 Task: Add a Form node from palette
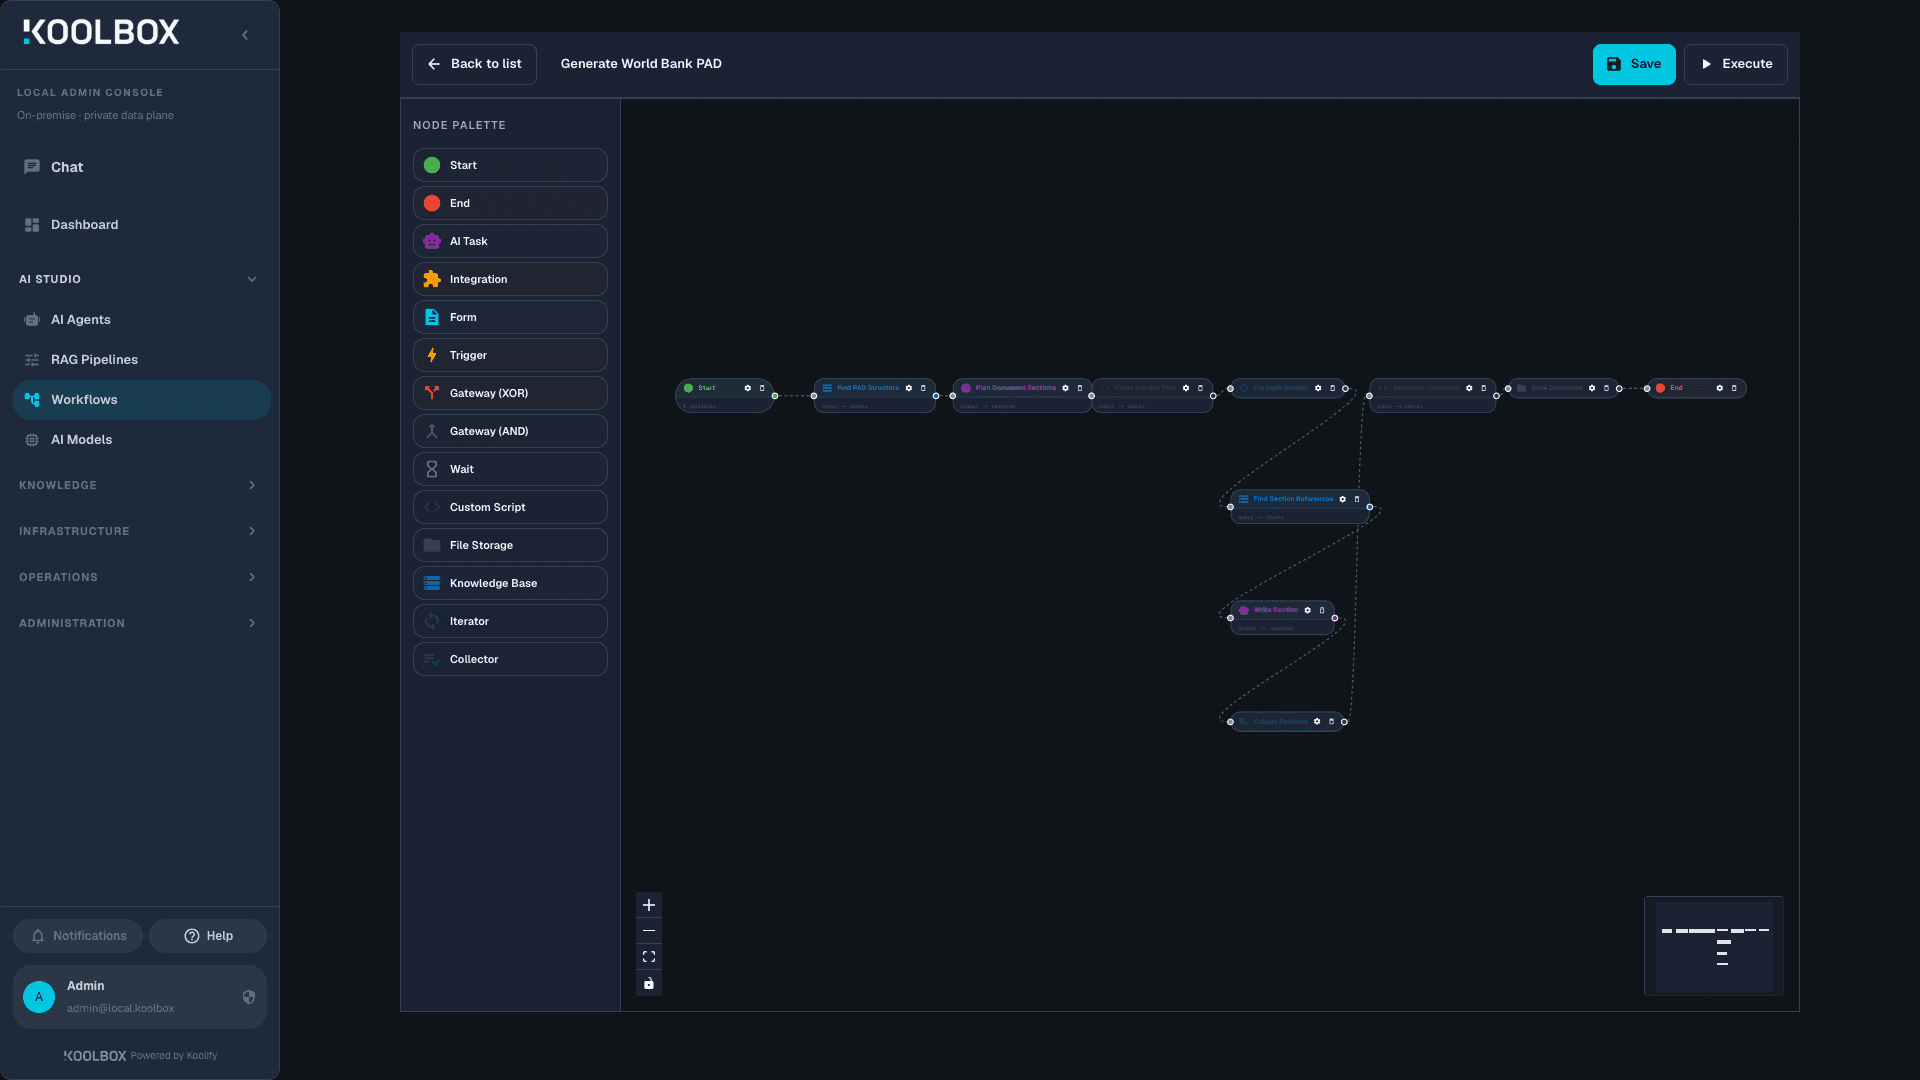click(510, 317)
